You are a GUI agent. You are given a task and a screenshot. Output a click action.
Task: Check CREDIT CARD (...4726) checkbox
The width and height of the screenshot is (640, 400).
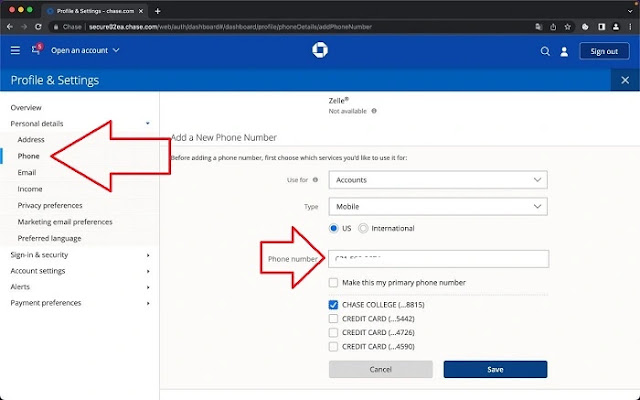point(333,333)
